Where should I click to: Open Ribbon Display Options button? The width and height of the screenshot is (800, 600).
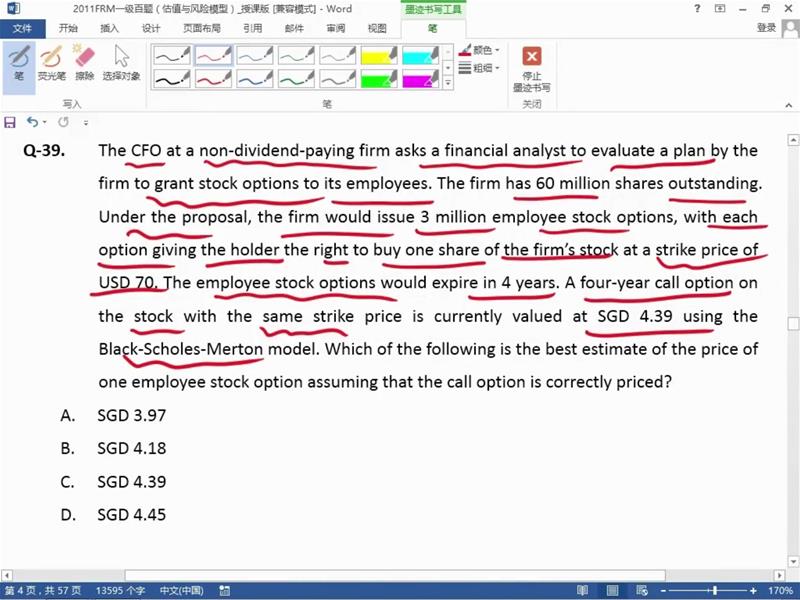pyautogui.click(x=720, y=9)
